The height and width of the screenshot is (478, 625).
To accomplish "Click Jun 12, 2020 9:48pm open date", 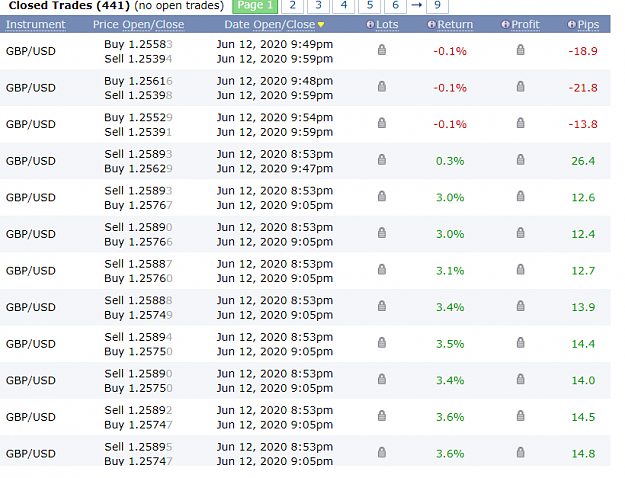I will coord(275,81).
